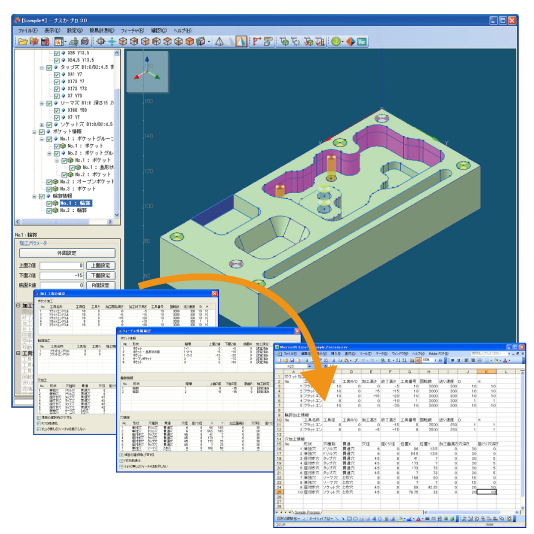
Task: Open the ファイル menu
Action: click(28, 31)
